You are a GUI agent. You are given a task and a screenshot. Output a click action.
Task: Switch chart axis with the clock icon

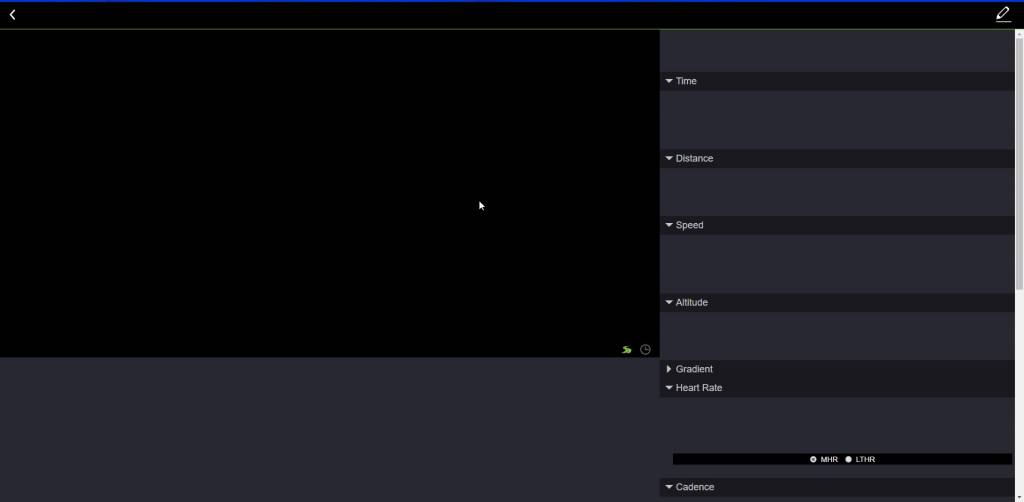click(x=645, y=350)
